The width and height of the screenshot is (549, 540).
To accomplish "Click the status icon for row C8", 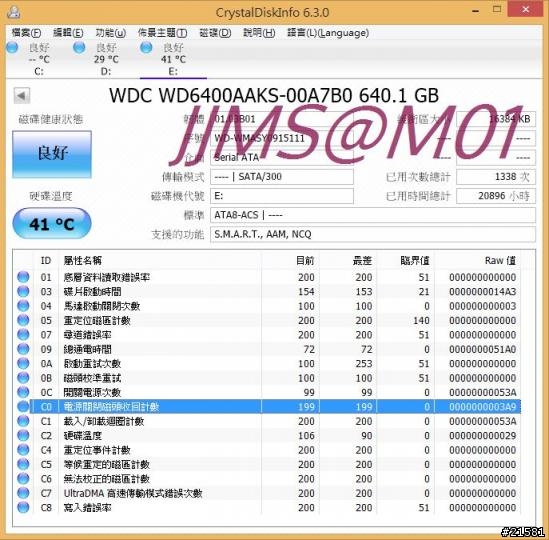I will [x=23, y=507].
